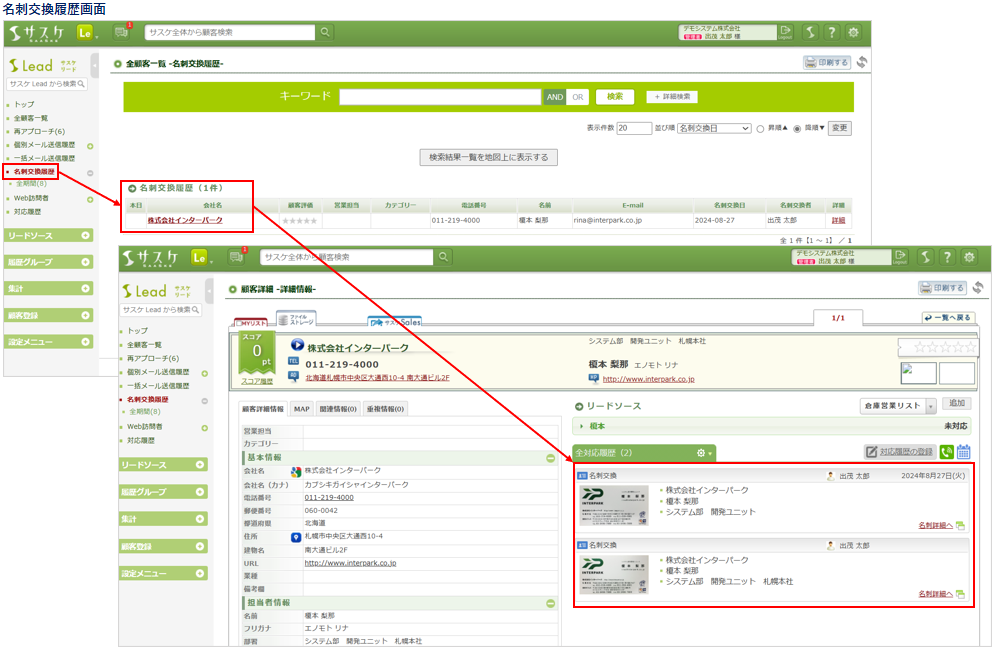994x649 pixels.
Task: Click 検索結果一覧を地図上に表示する button
Action: pyautogui.click(x=489, y=157)
